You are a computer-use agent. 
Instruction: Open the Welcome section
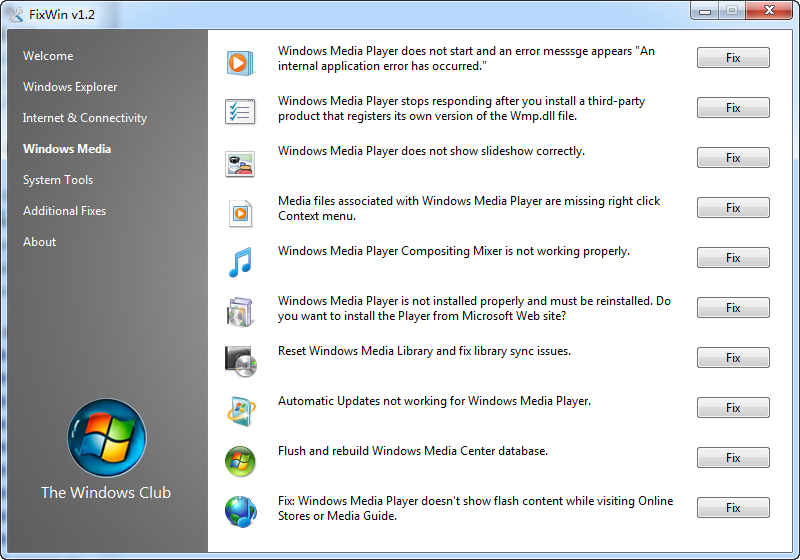coord(48,56)
